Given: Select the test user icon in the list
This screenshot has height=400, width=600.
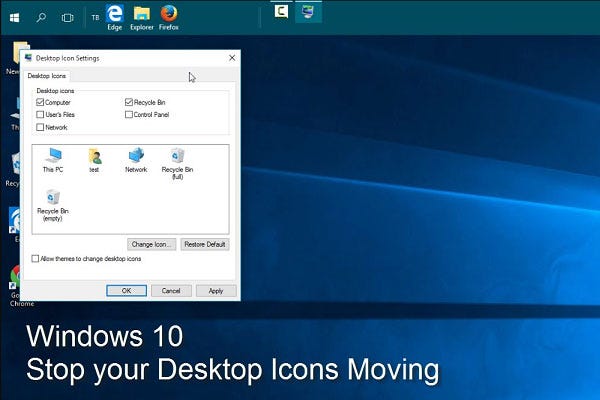Looking at the screenshot, I should [x=94, y=160].
